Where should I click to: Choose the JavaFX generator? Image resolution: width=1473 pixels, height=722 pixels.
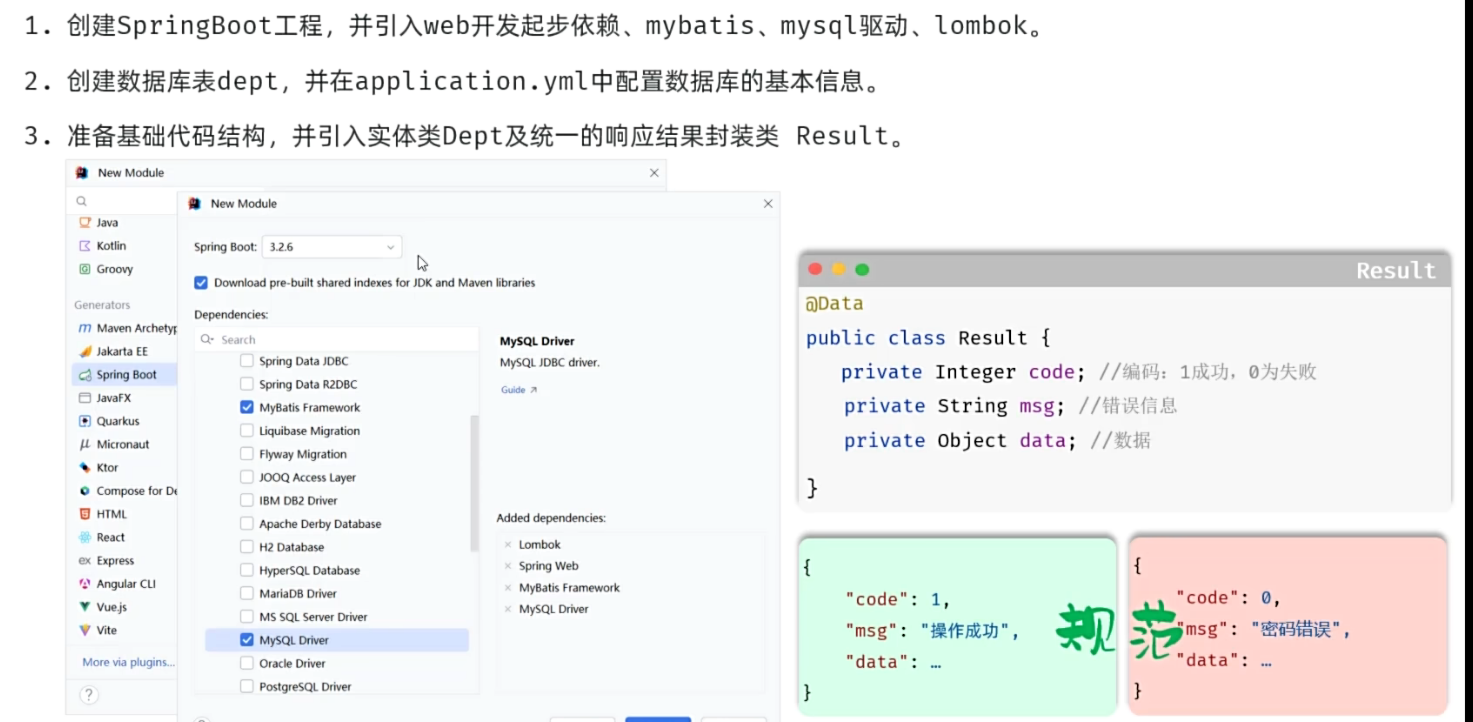[105, 398]
